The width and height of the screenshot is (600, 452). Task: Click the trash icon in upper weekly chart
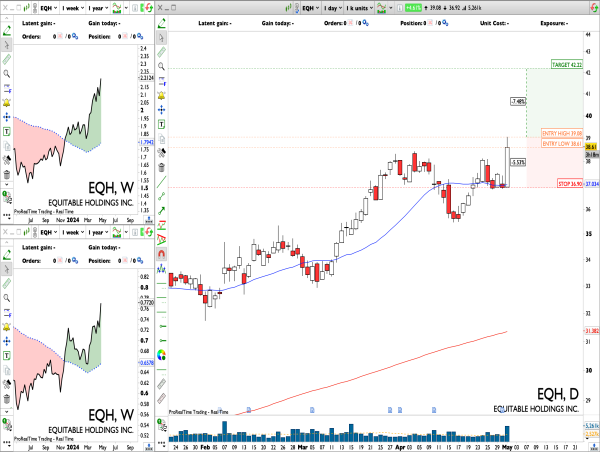(x=7, y=175)
